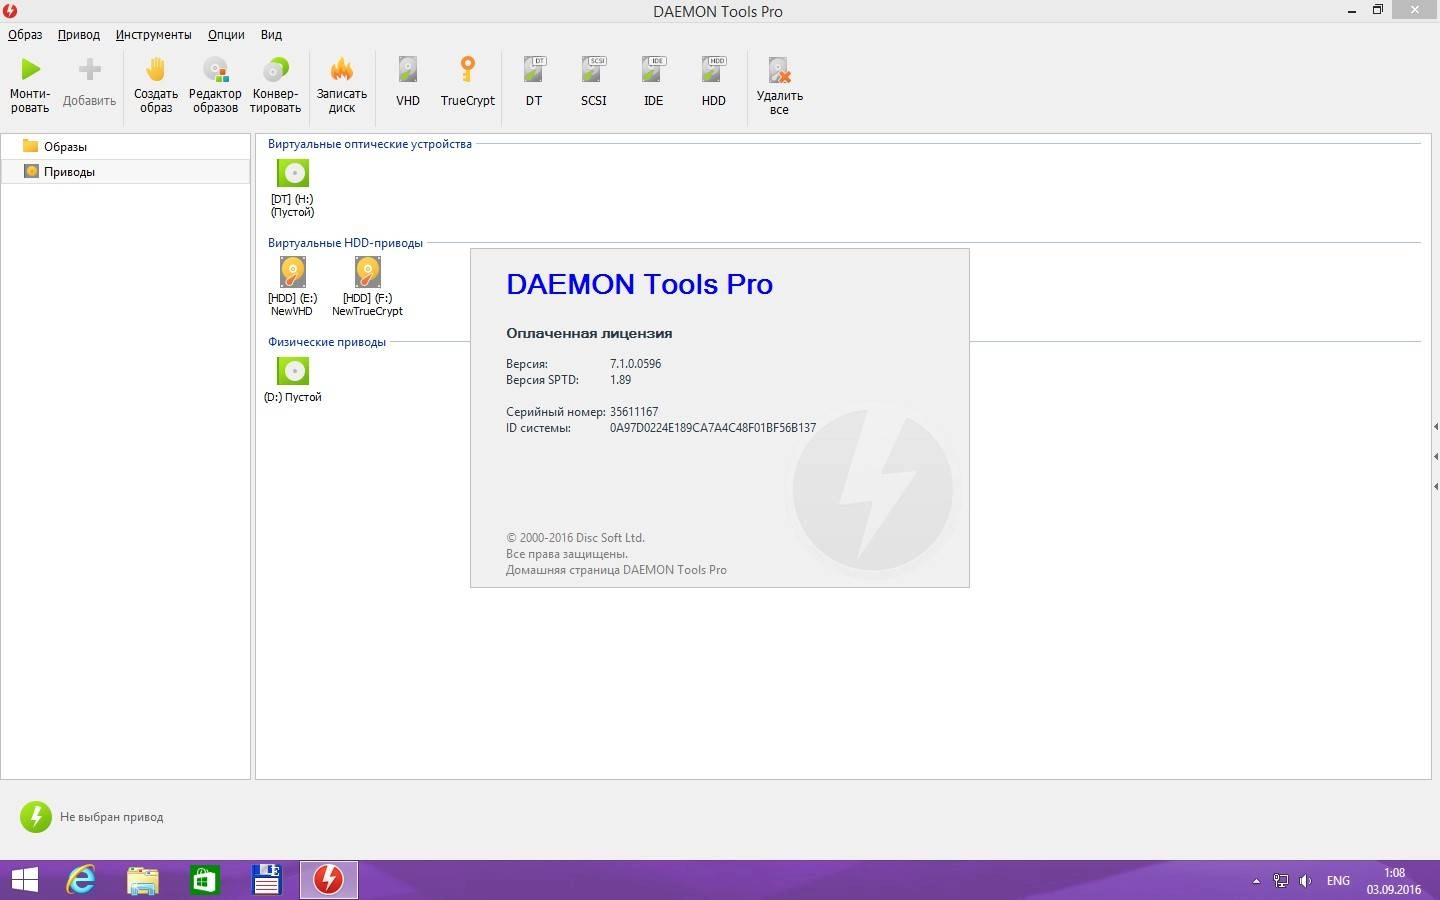The height and width of the screenshot is (900, 1440).
Task: Click the Монтировать (Mount) play icon
Action: [x=31, y=69]
